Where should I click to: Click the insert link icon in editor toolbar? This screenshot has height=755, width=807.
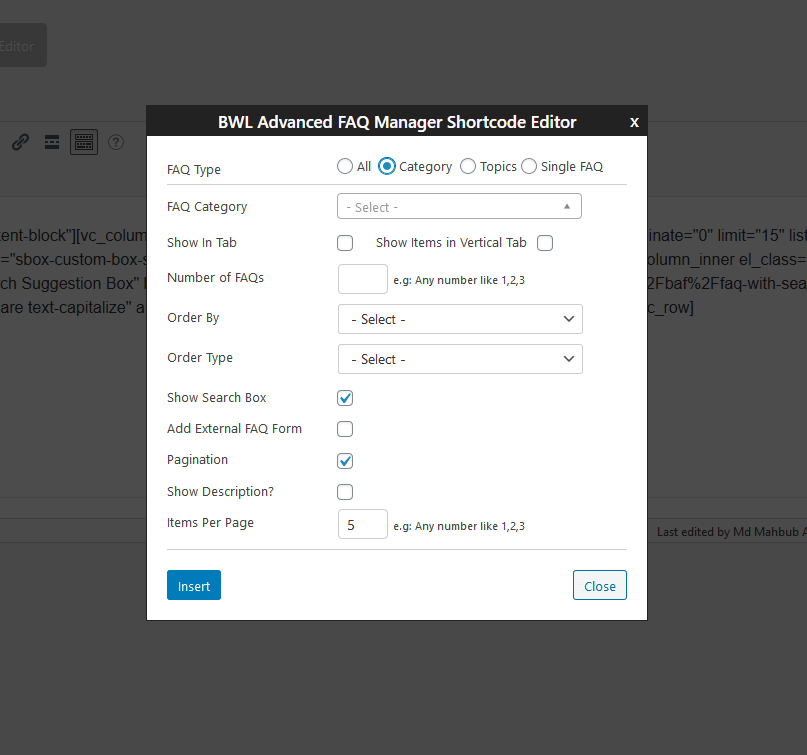pos(21,142)
